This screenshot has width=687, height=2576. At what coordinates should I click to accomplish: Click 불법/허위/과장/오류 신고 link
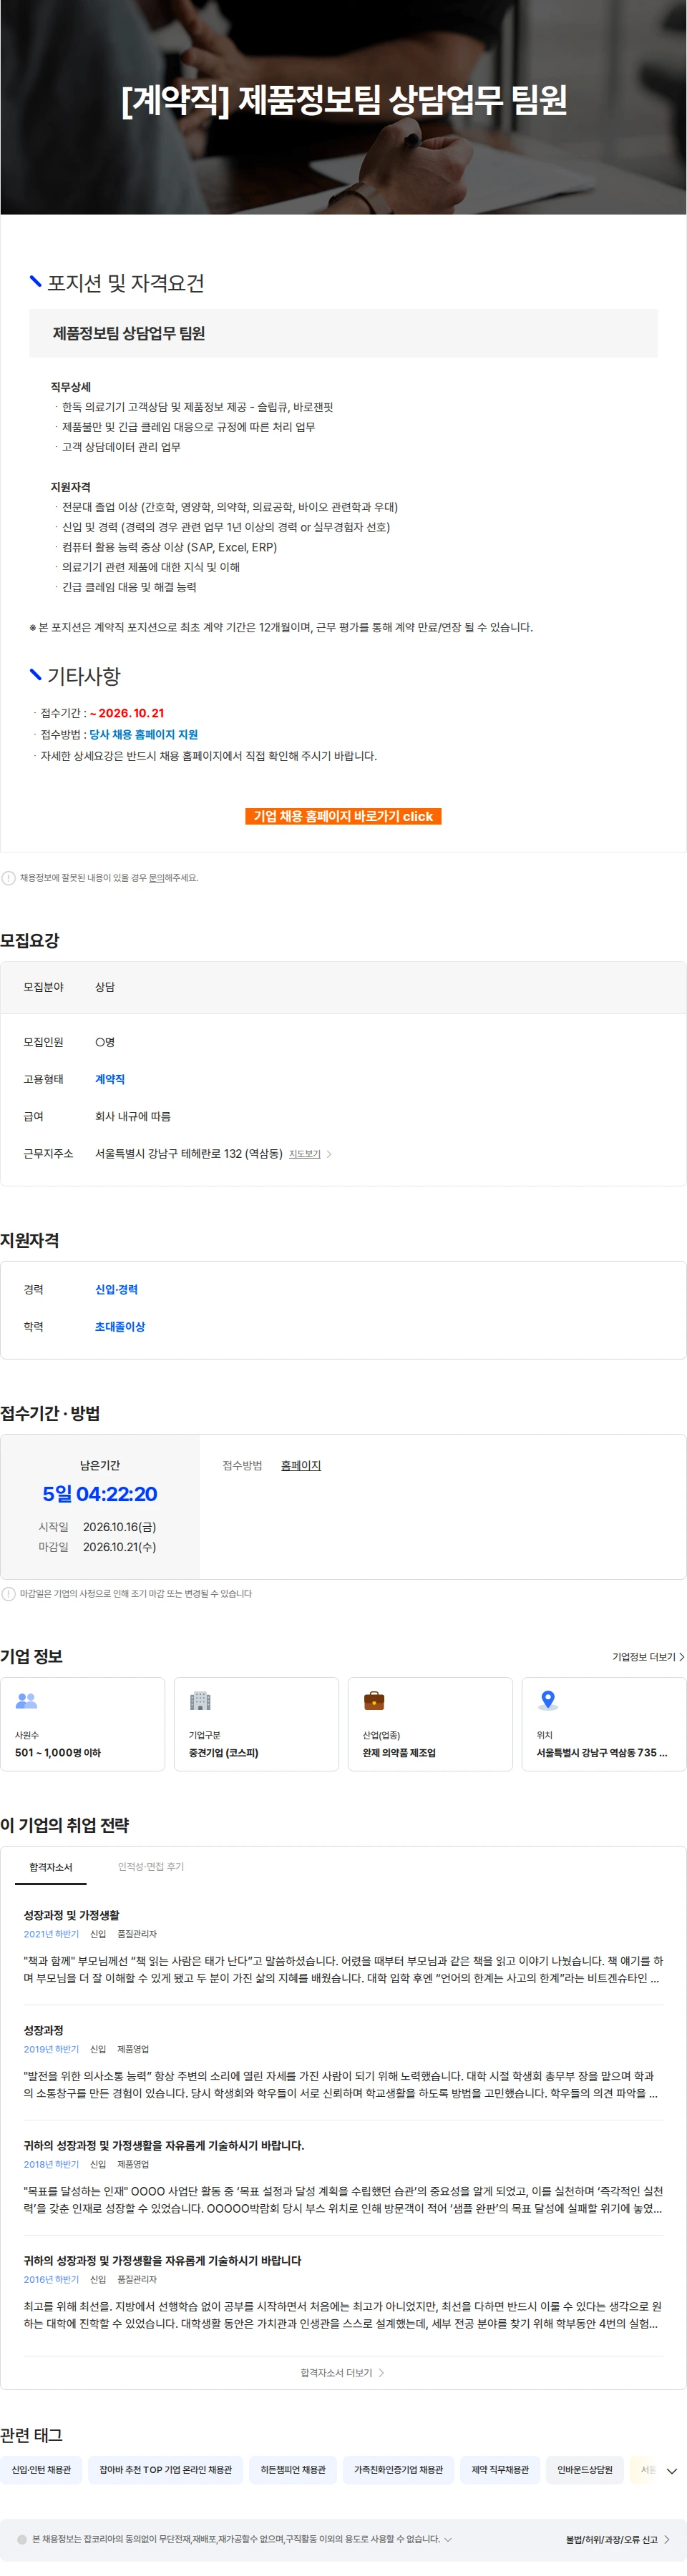click(x=612, y=2540)
